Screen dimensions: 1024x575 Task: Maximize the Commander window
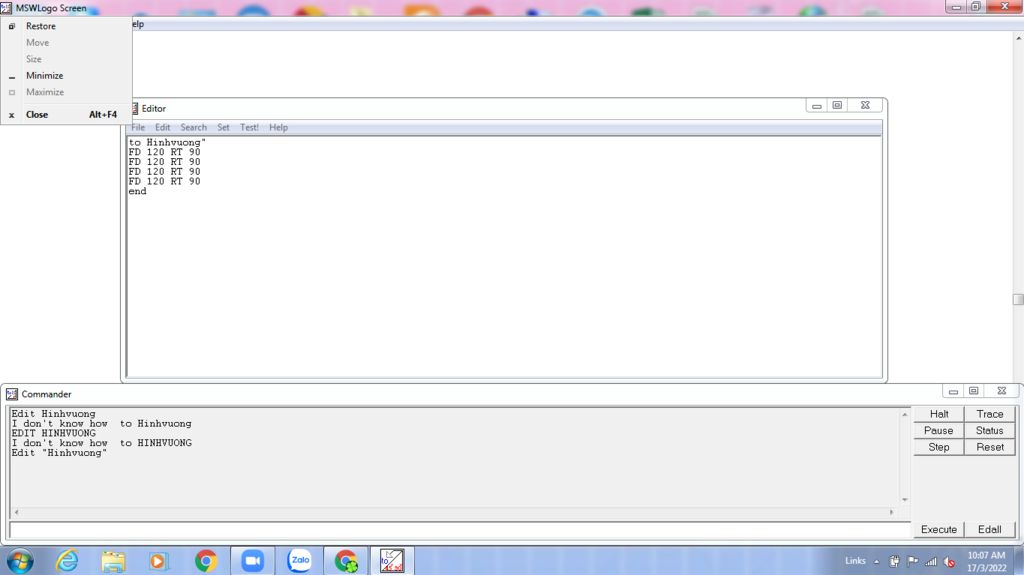coord(973,391)
